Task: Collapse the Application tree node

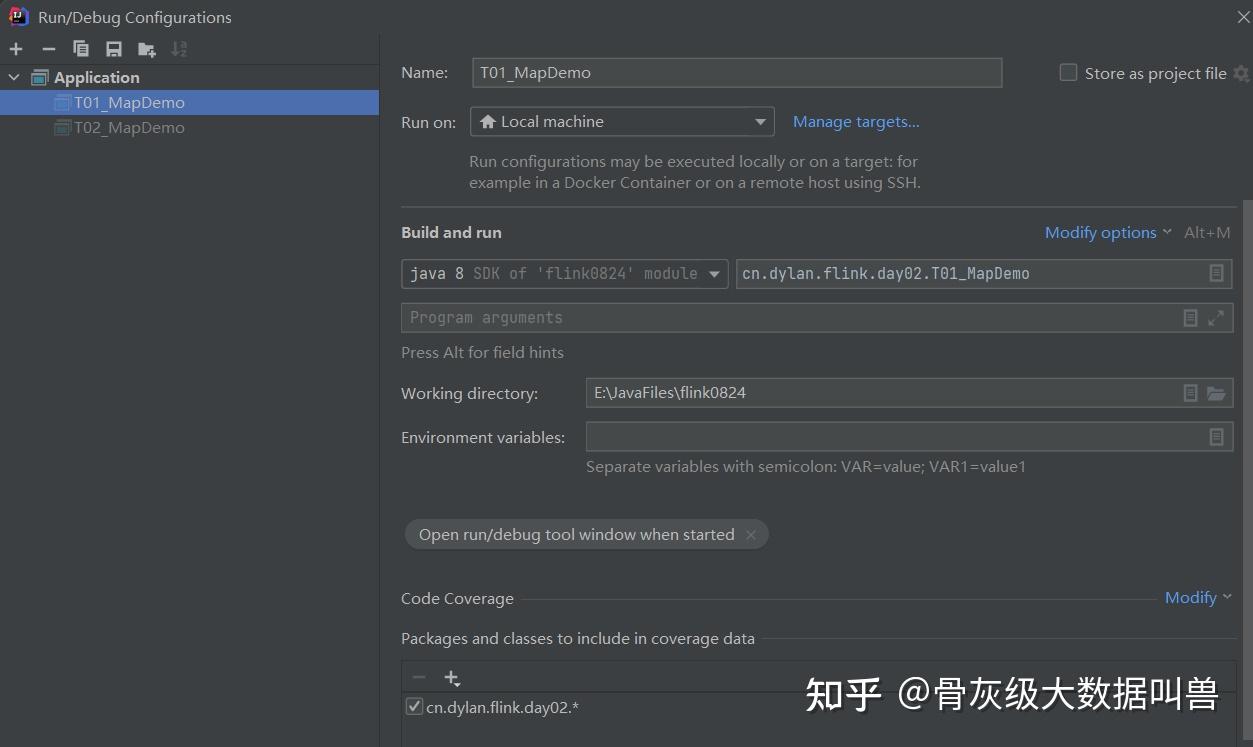Action: click(13, 77)
